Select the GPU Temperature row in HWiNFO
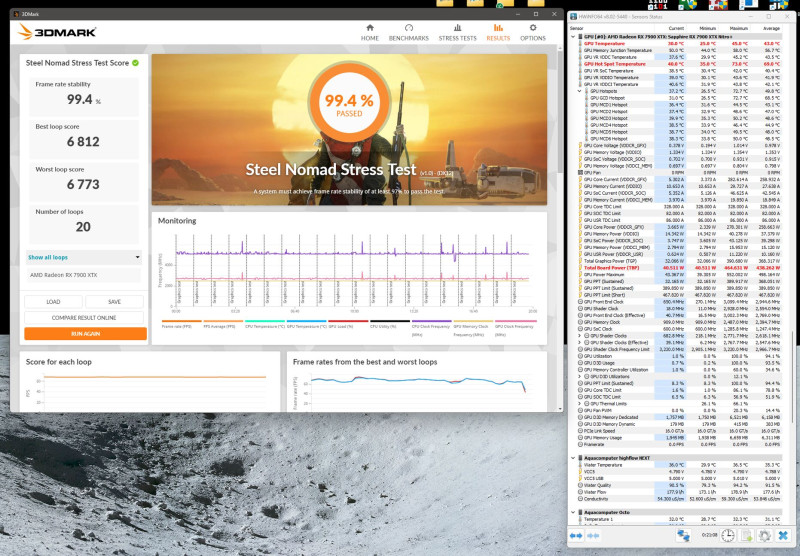Viewport: 800px width, 556px height. point(681,44)
